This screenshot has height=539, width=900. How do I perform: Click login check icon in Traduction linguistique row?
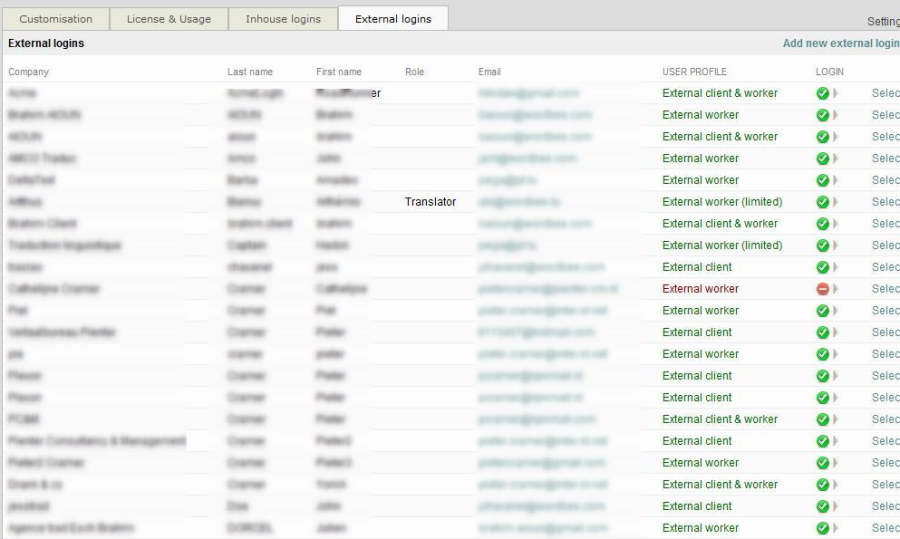click(x=822, y=245)
